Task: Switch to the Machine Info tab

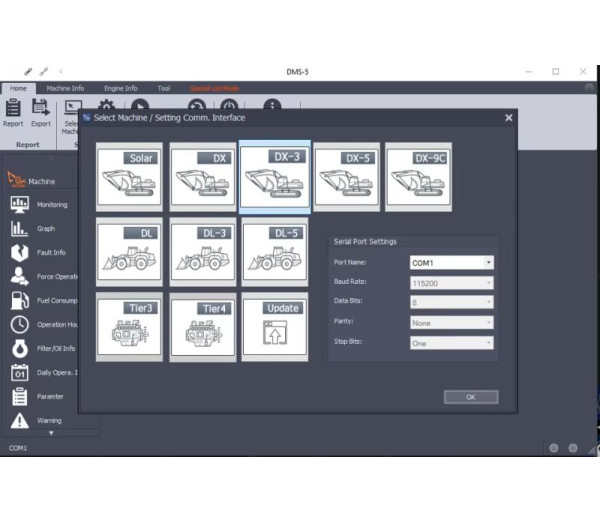Action: click(66, 88)
